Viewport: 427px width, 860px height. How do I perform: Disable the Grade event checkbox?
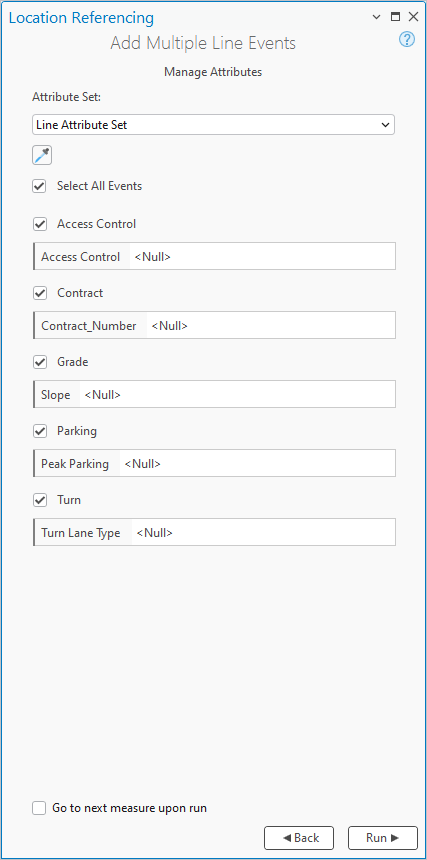click(39, 363)
